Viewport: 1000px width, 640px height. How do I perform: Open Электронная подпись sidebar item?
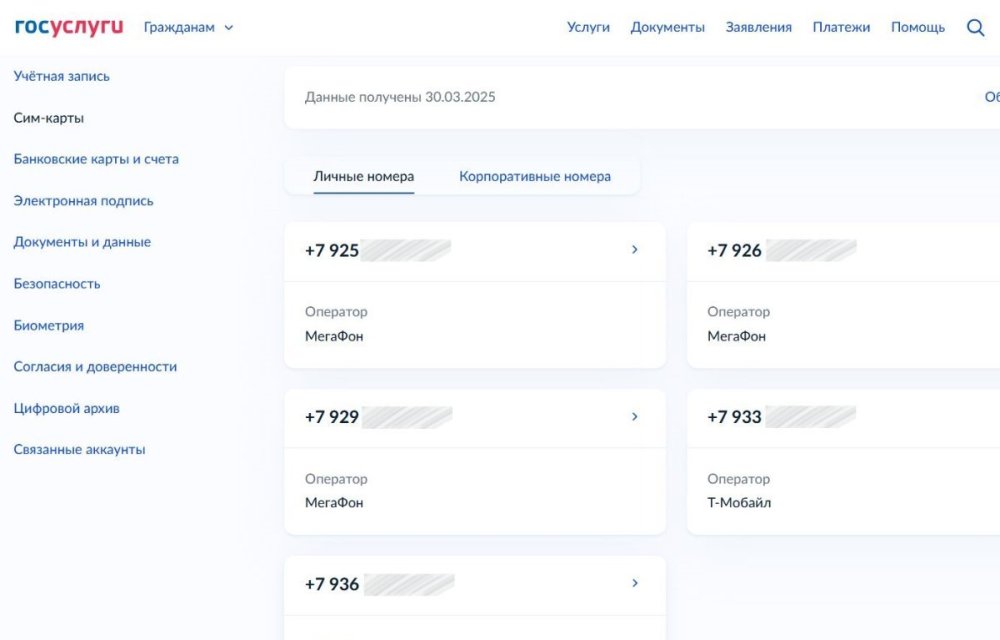(84, 201)
